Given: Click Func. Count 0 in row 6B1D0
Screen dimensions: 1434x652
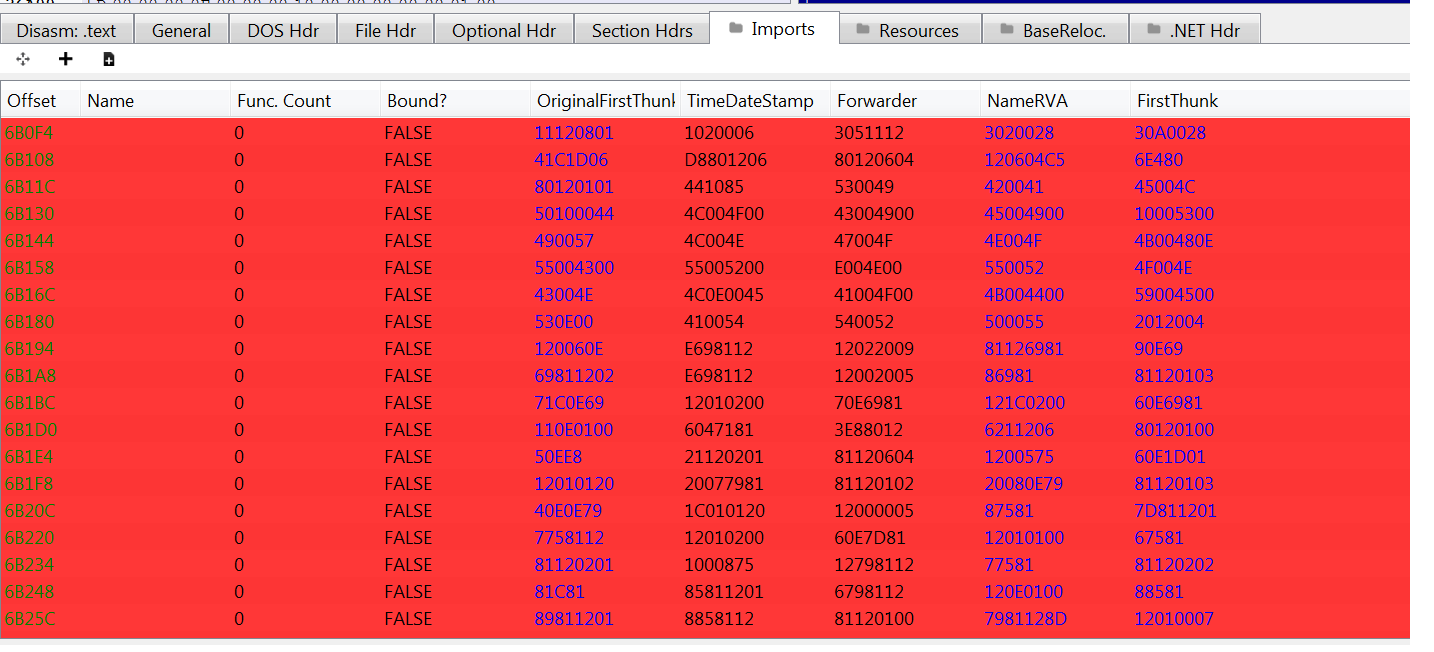Looking at the screenshot, I should click(239, 430).
